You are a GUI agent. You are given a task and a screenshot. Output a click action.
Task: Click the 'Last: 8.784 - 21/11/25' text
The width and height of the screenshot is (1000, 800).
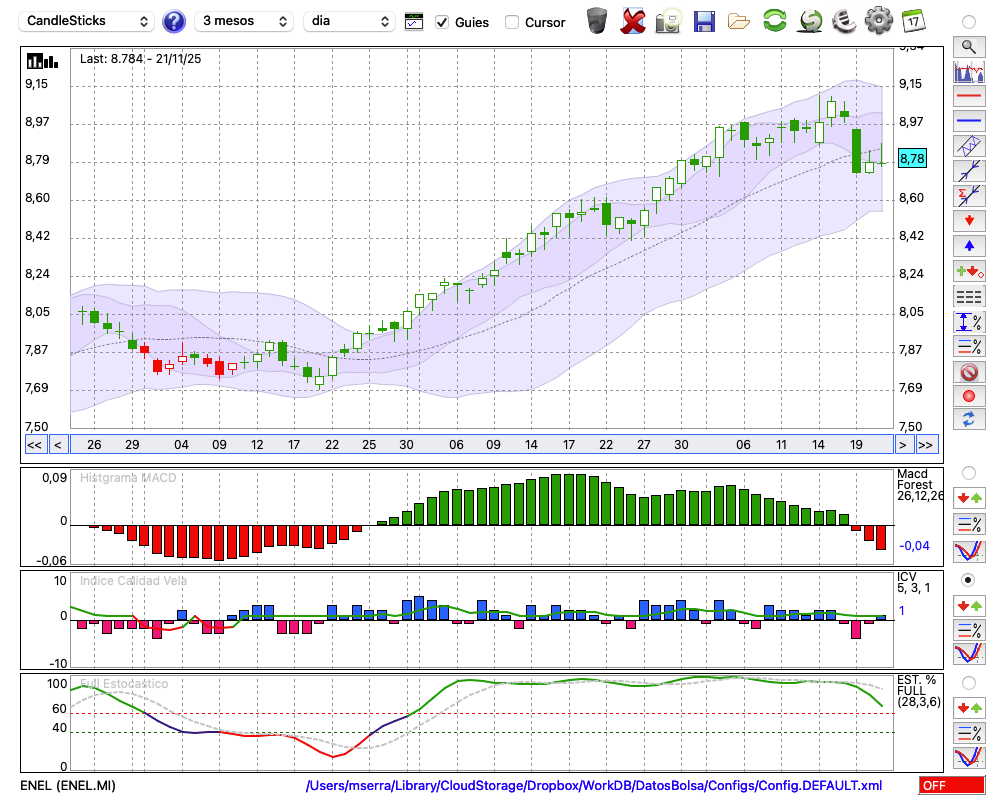coord(140,59)
